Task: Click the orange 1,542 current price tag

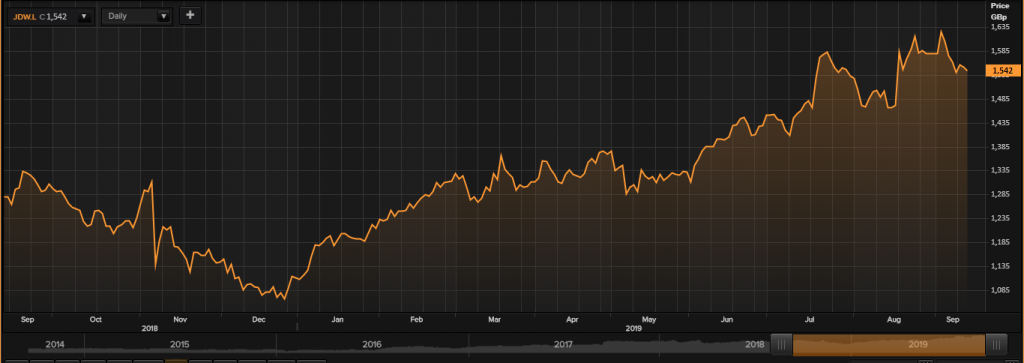Action: click(1002, 71)
